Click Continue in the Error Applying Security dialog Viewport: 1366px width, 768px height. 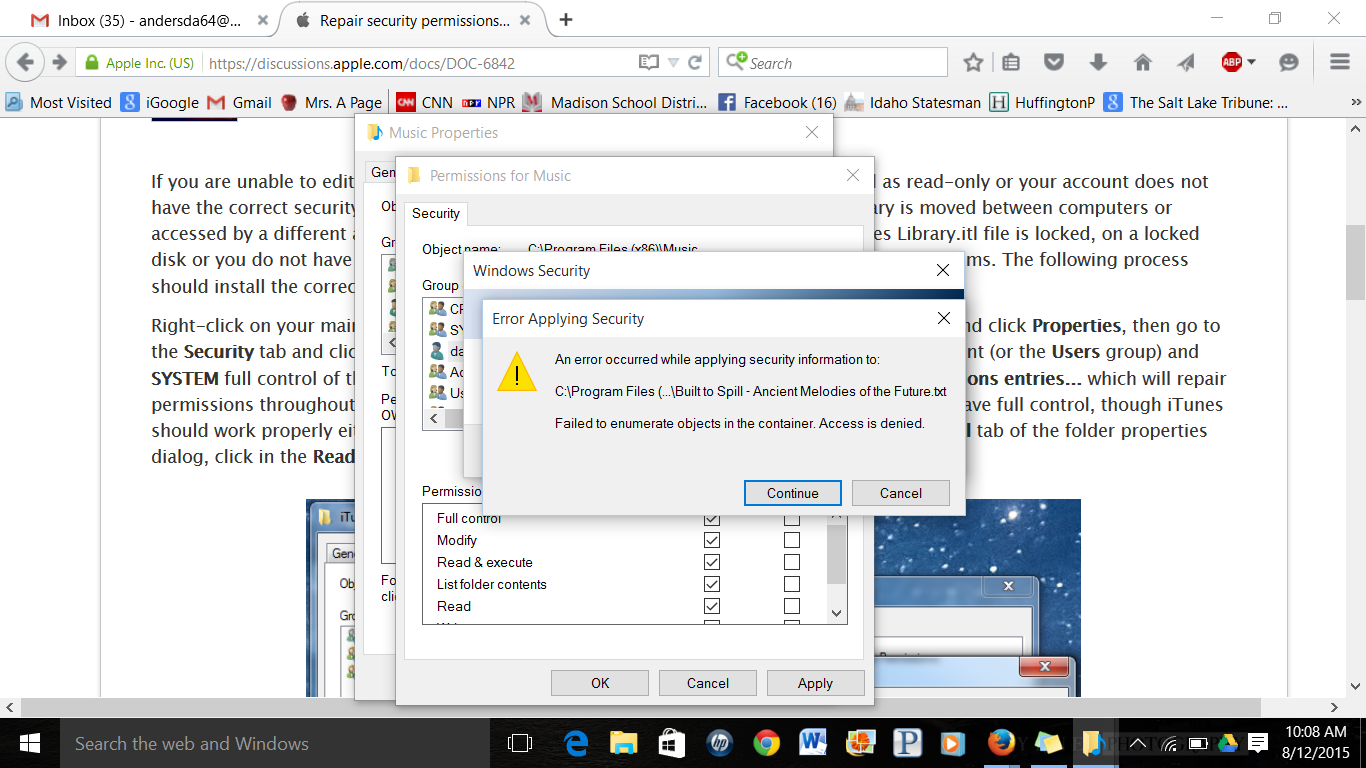pos(793,493)
